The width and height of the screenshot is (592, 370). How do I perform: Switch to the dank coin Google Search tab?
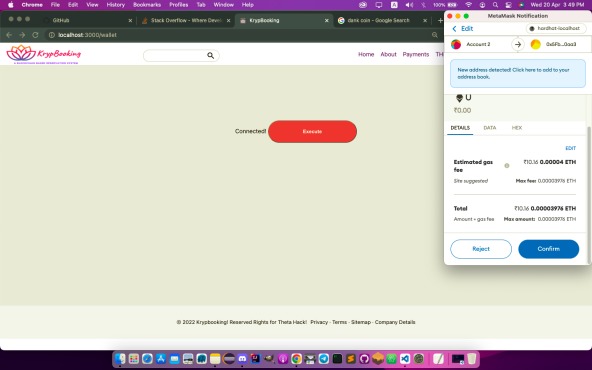pyautogui.click(x=382, y=20)
